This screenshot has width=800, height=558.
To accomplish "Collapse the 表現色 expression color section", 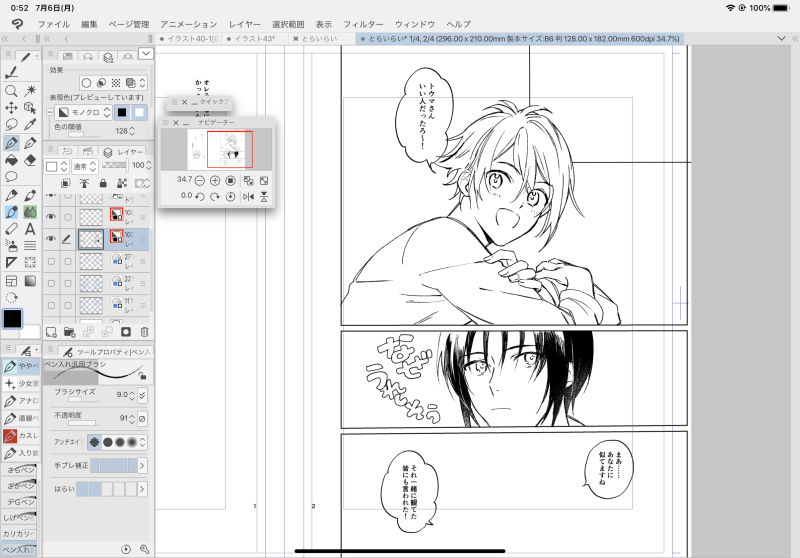I will [50, 112].
